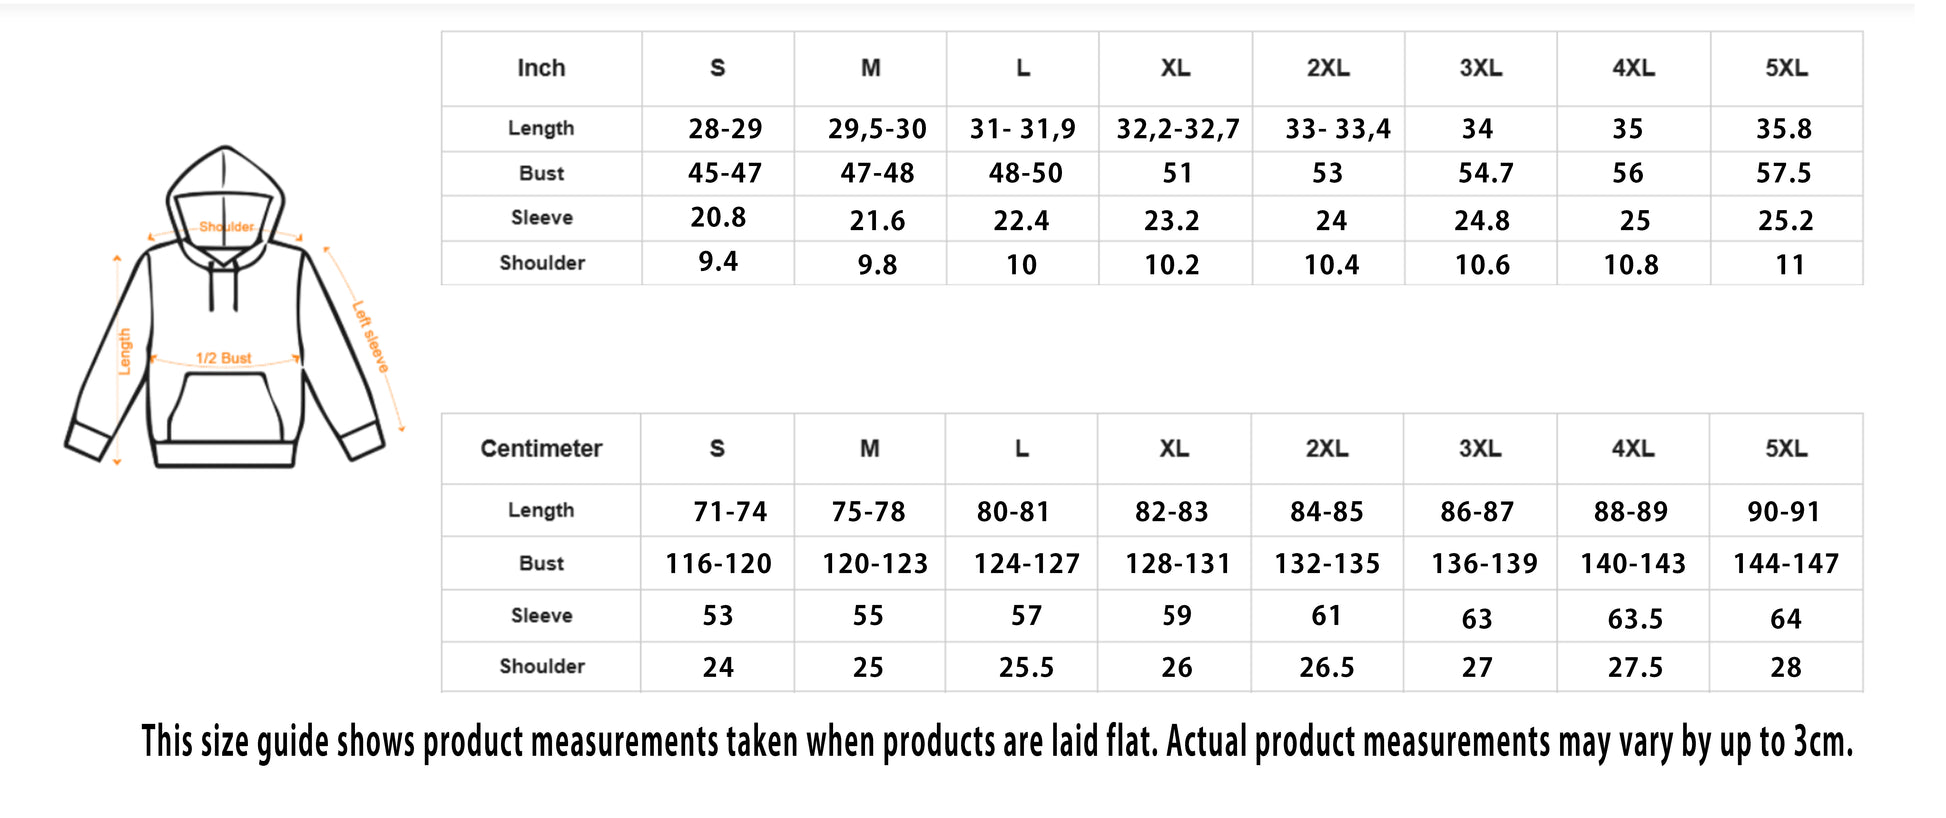Click the 57.5 bust value for 5XL
The height and width of the screenshot is (818, 1946).
[1784, 173]
